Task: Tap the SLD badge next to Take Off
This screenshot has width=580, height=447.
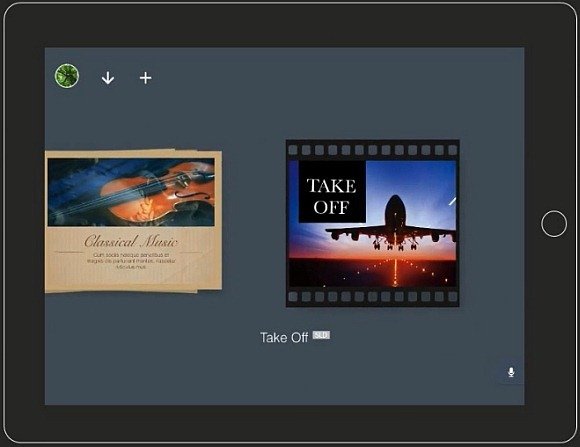Action: point(321,335)
